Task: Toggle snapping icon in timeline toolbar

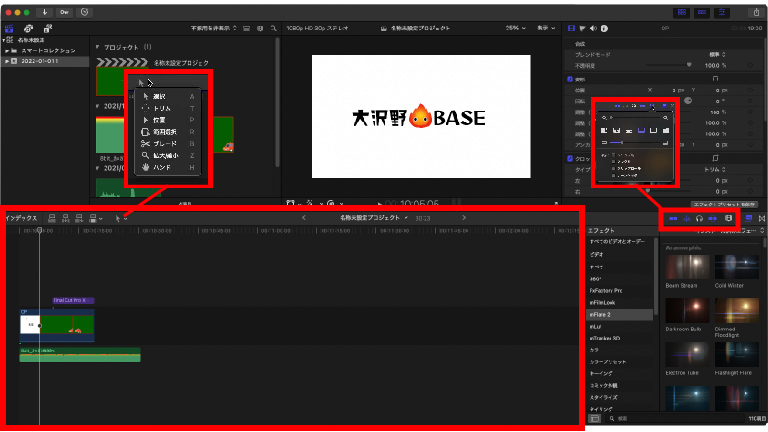Action: coord(713,218)
